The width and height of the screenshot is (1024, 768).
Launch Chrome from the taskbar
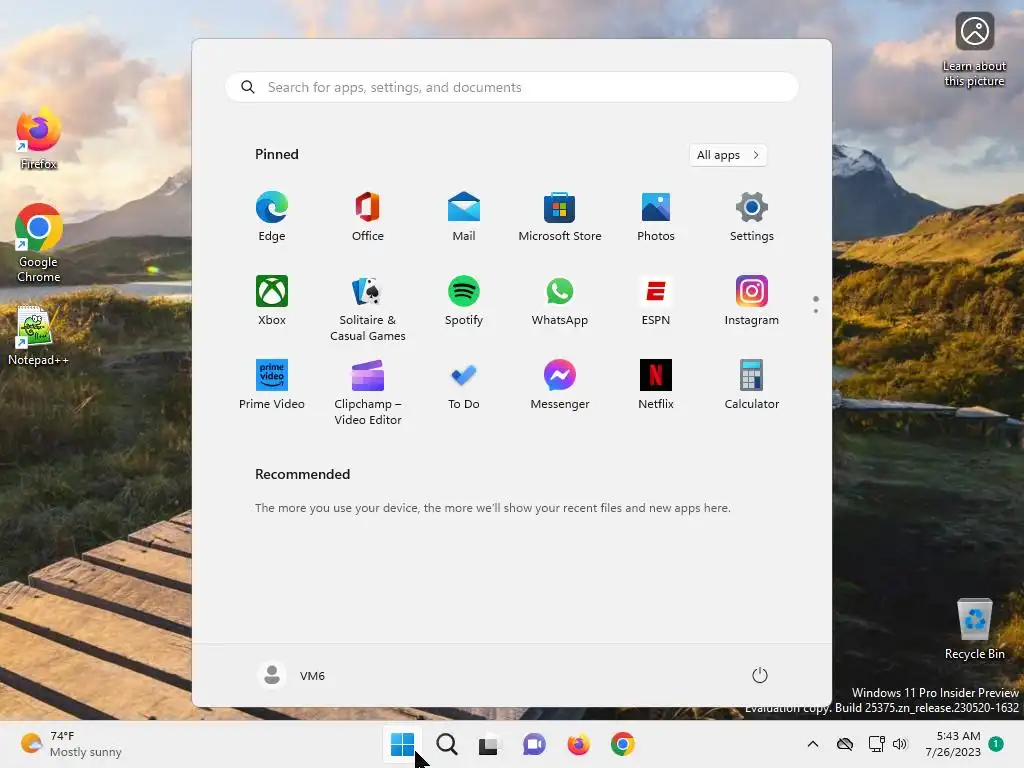tap(623, 744)
